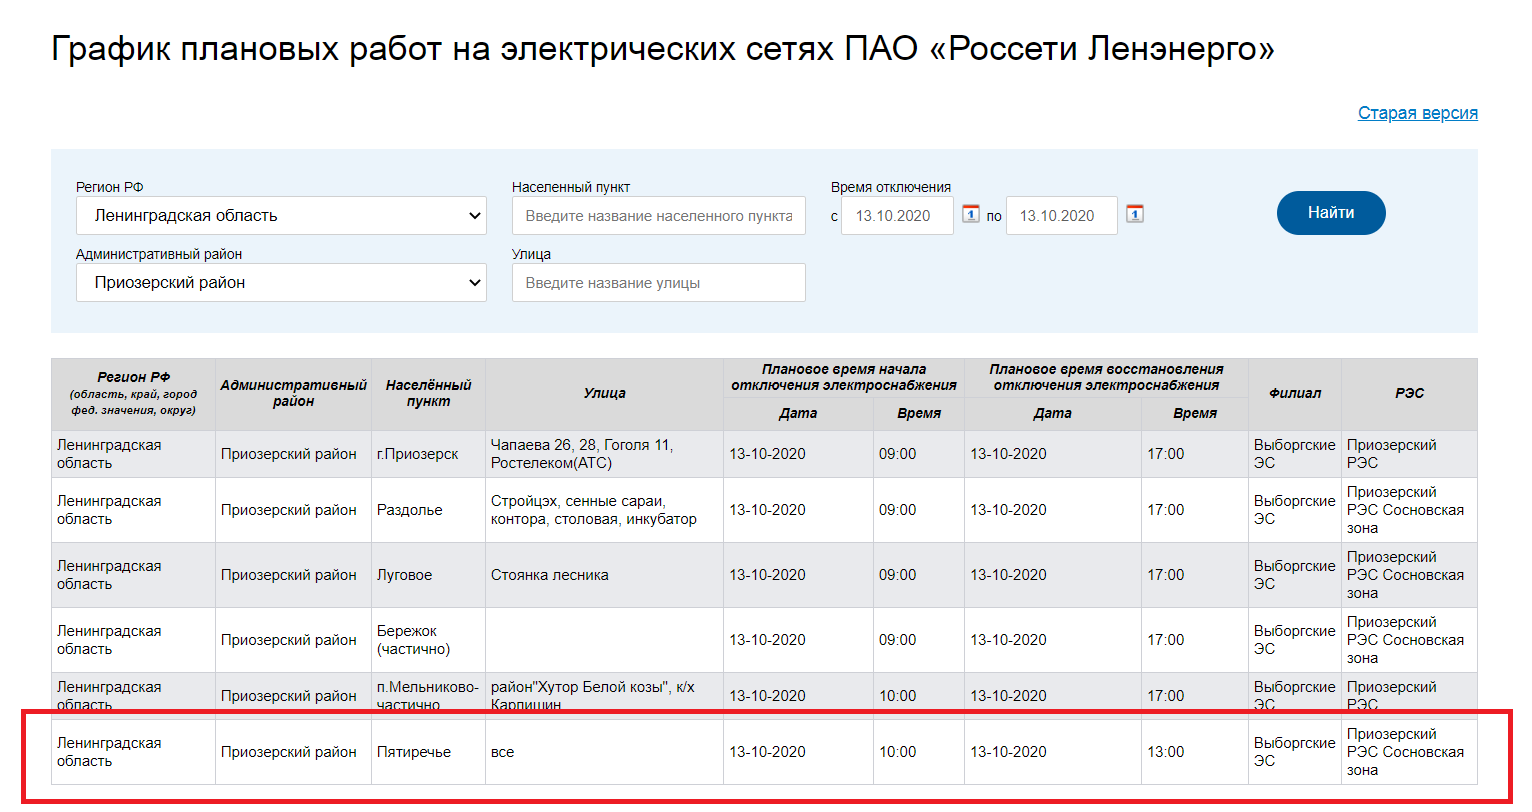1532x812 pixels.
Task: Open the Старая версия link
Action: coord(1417,113)
